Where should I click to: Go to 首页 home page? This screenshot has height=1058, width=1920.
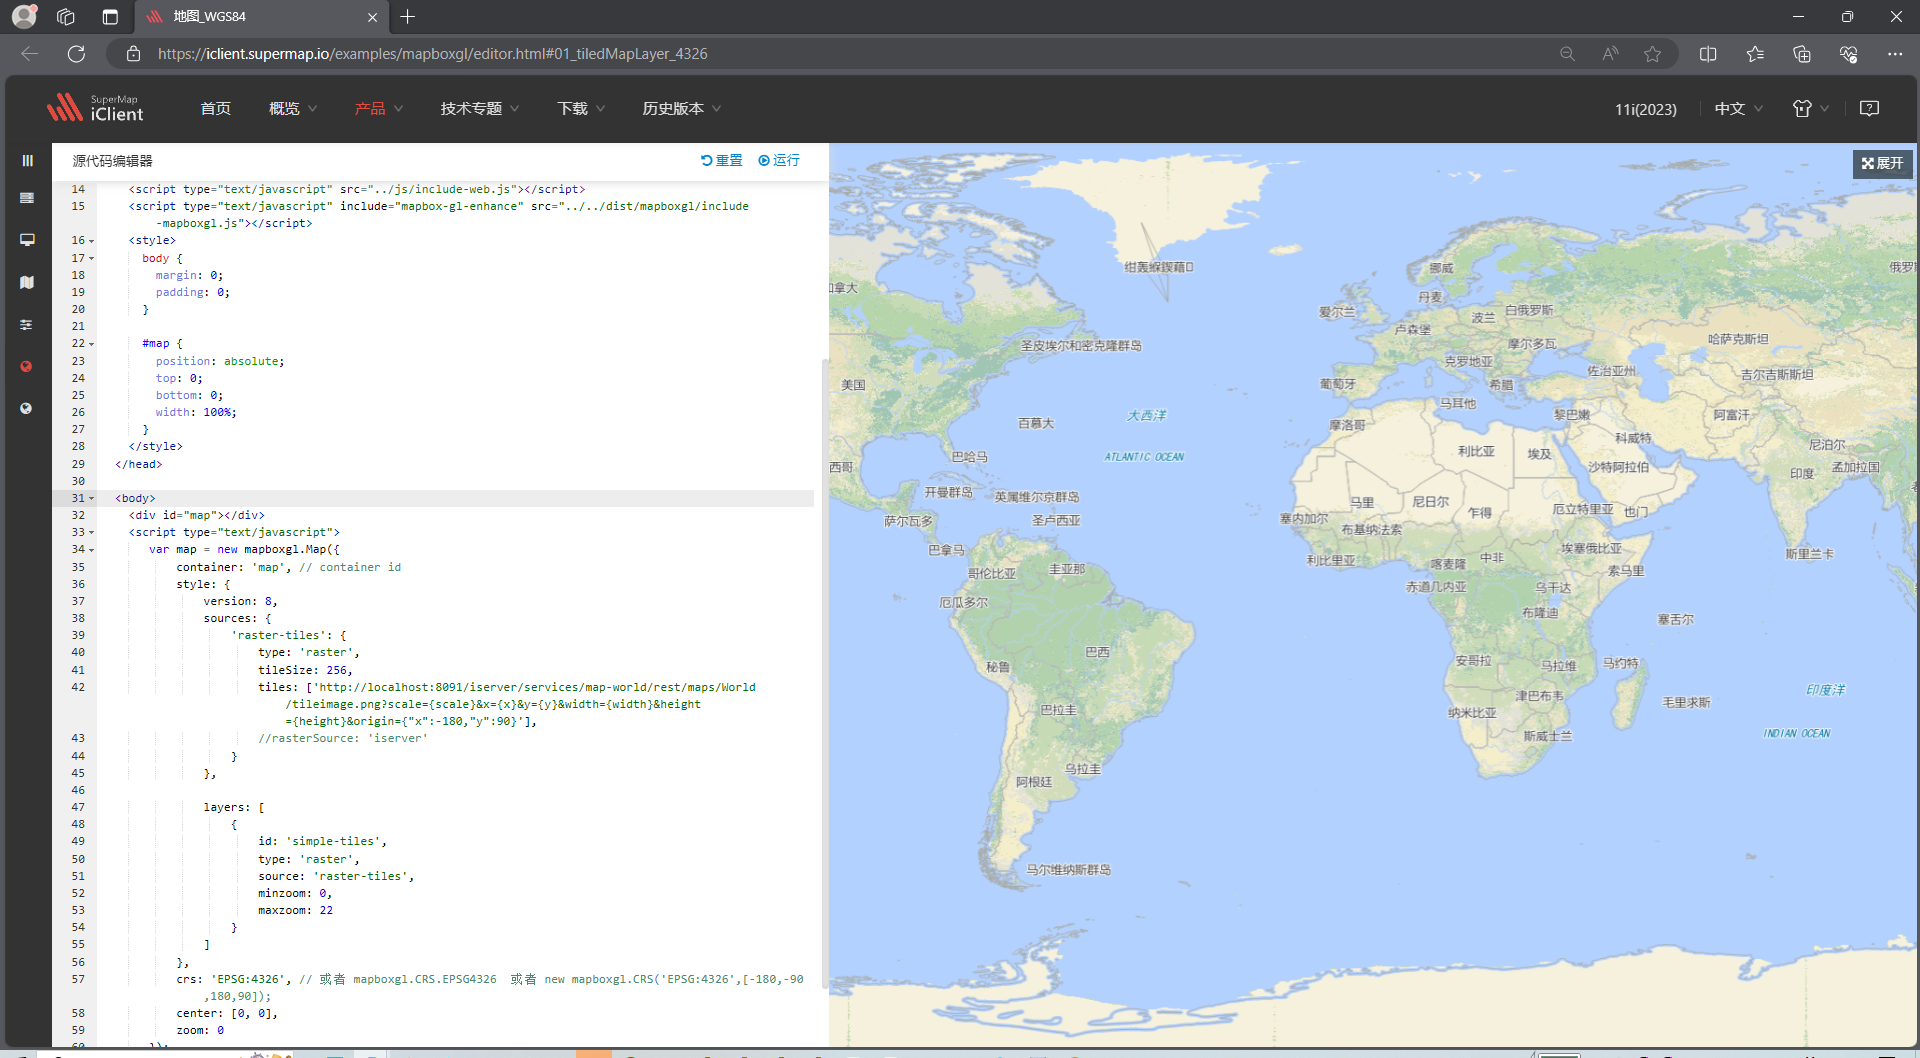pyautogui.click(x=215, y=108)
